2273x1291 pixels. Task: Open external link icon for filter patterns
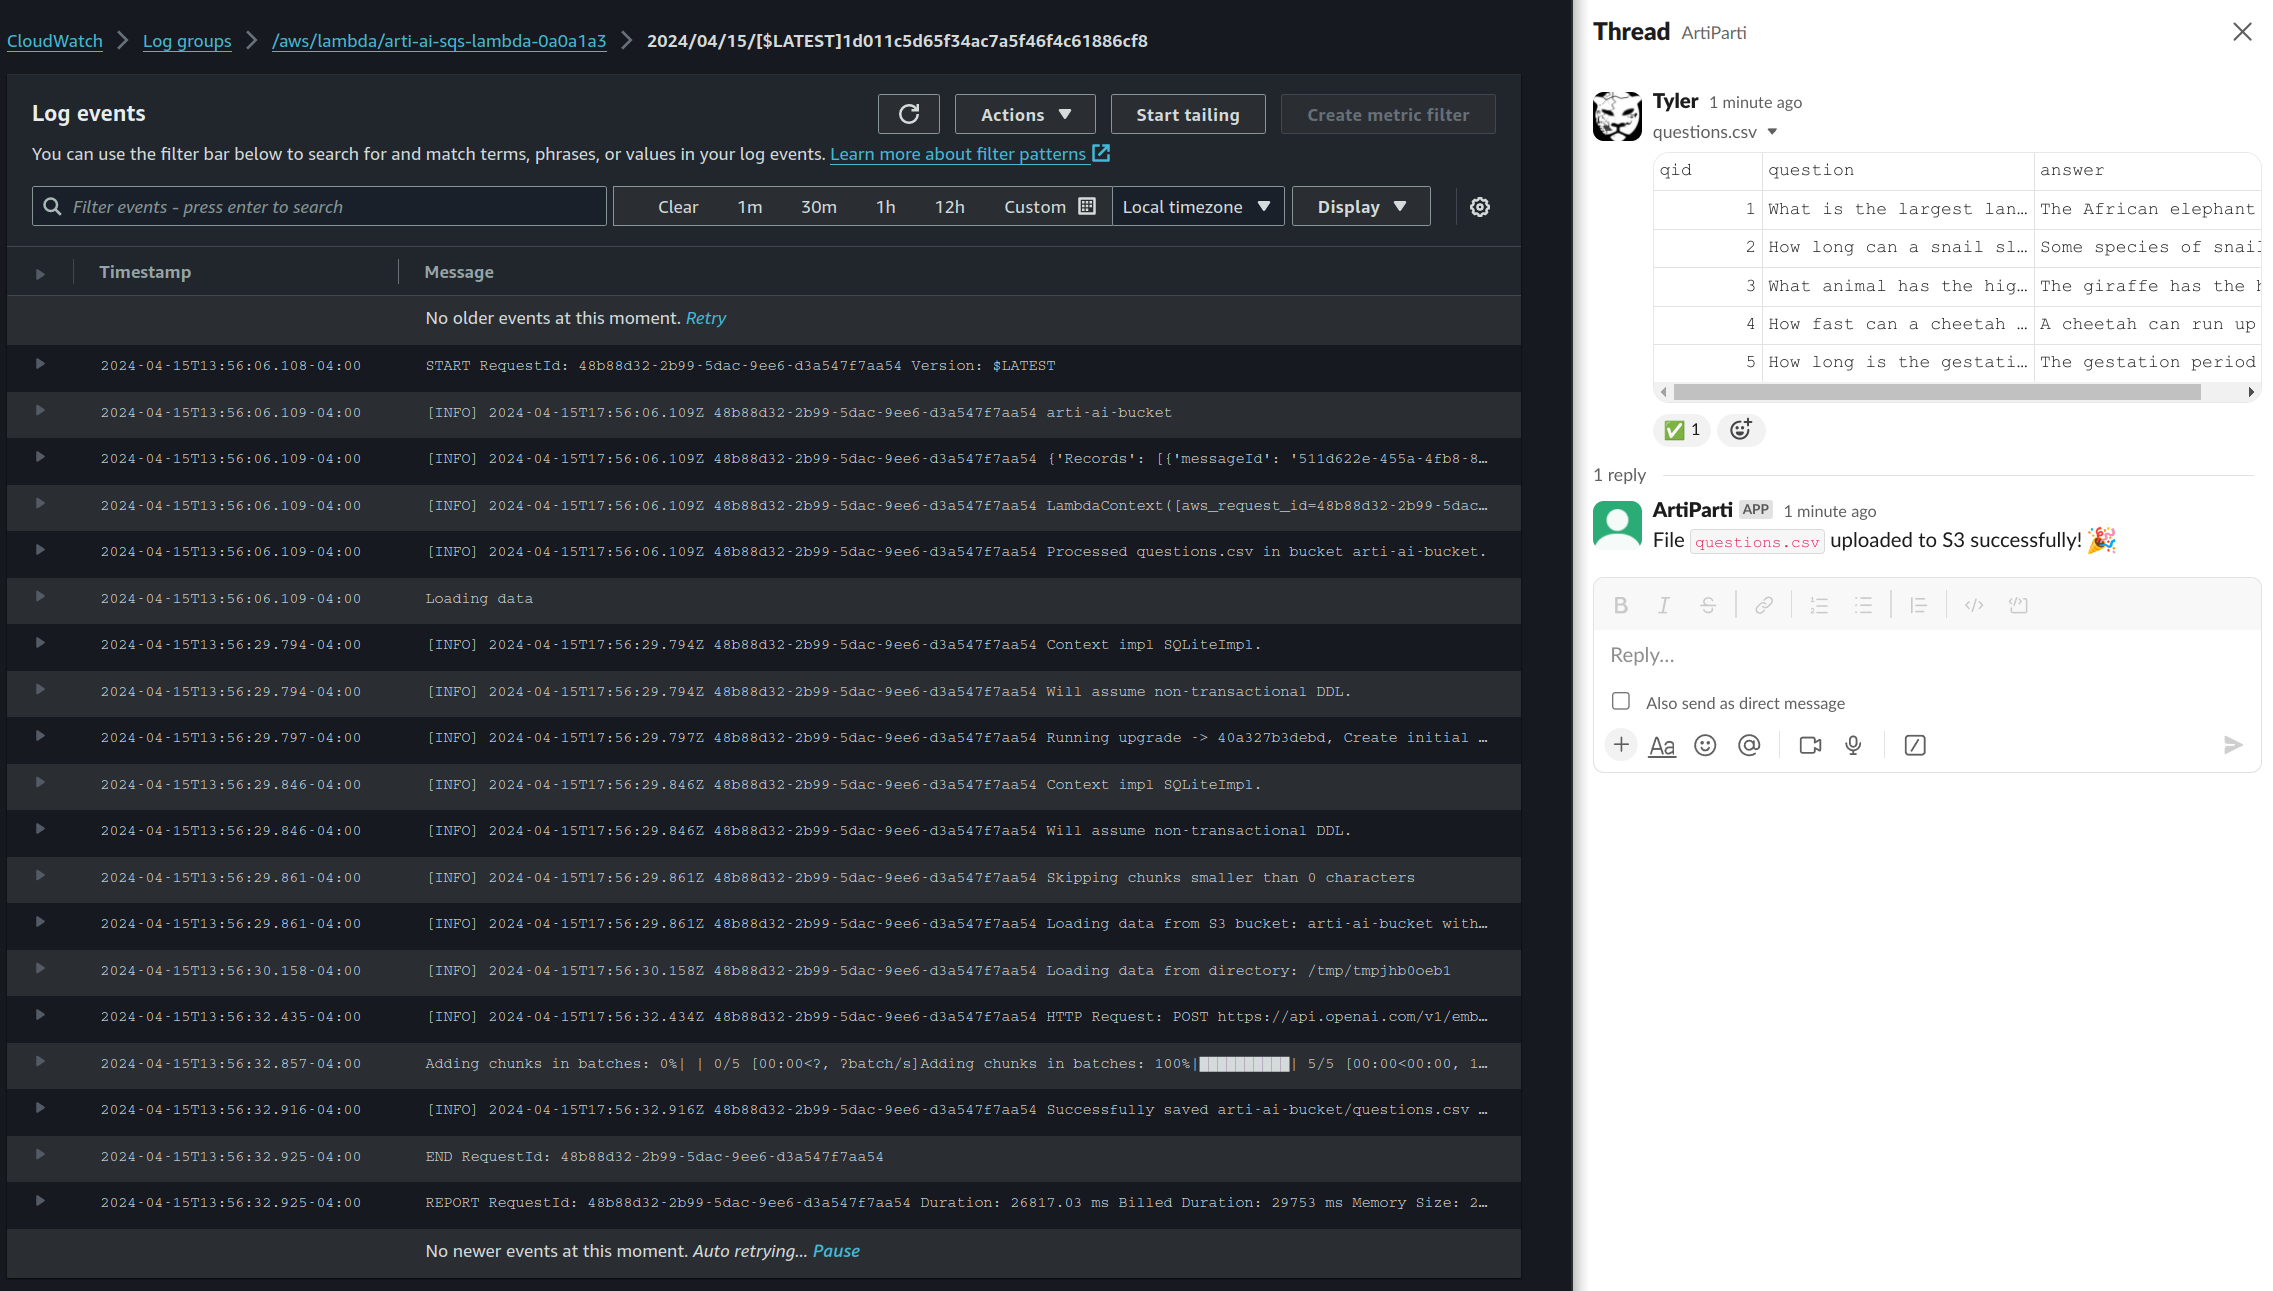(x=1101, y=153)
